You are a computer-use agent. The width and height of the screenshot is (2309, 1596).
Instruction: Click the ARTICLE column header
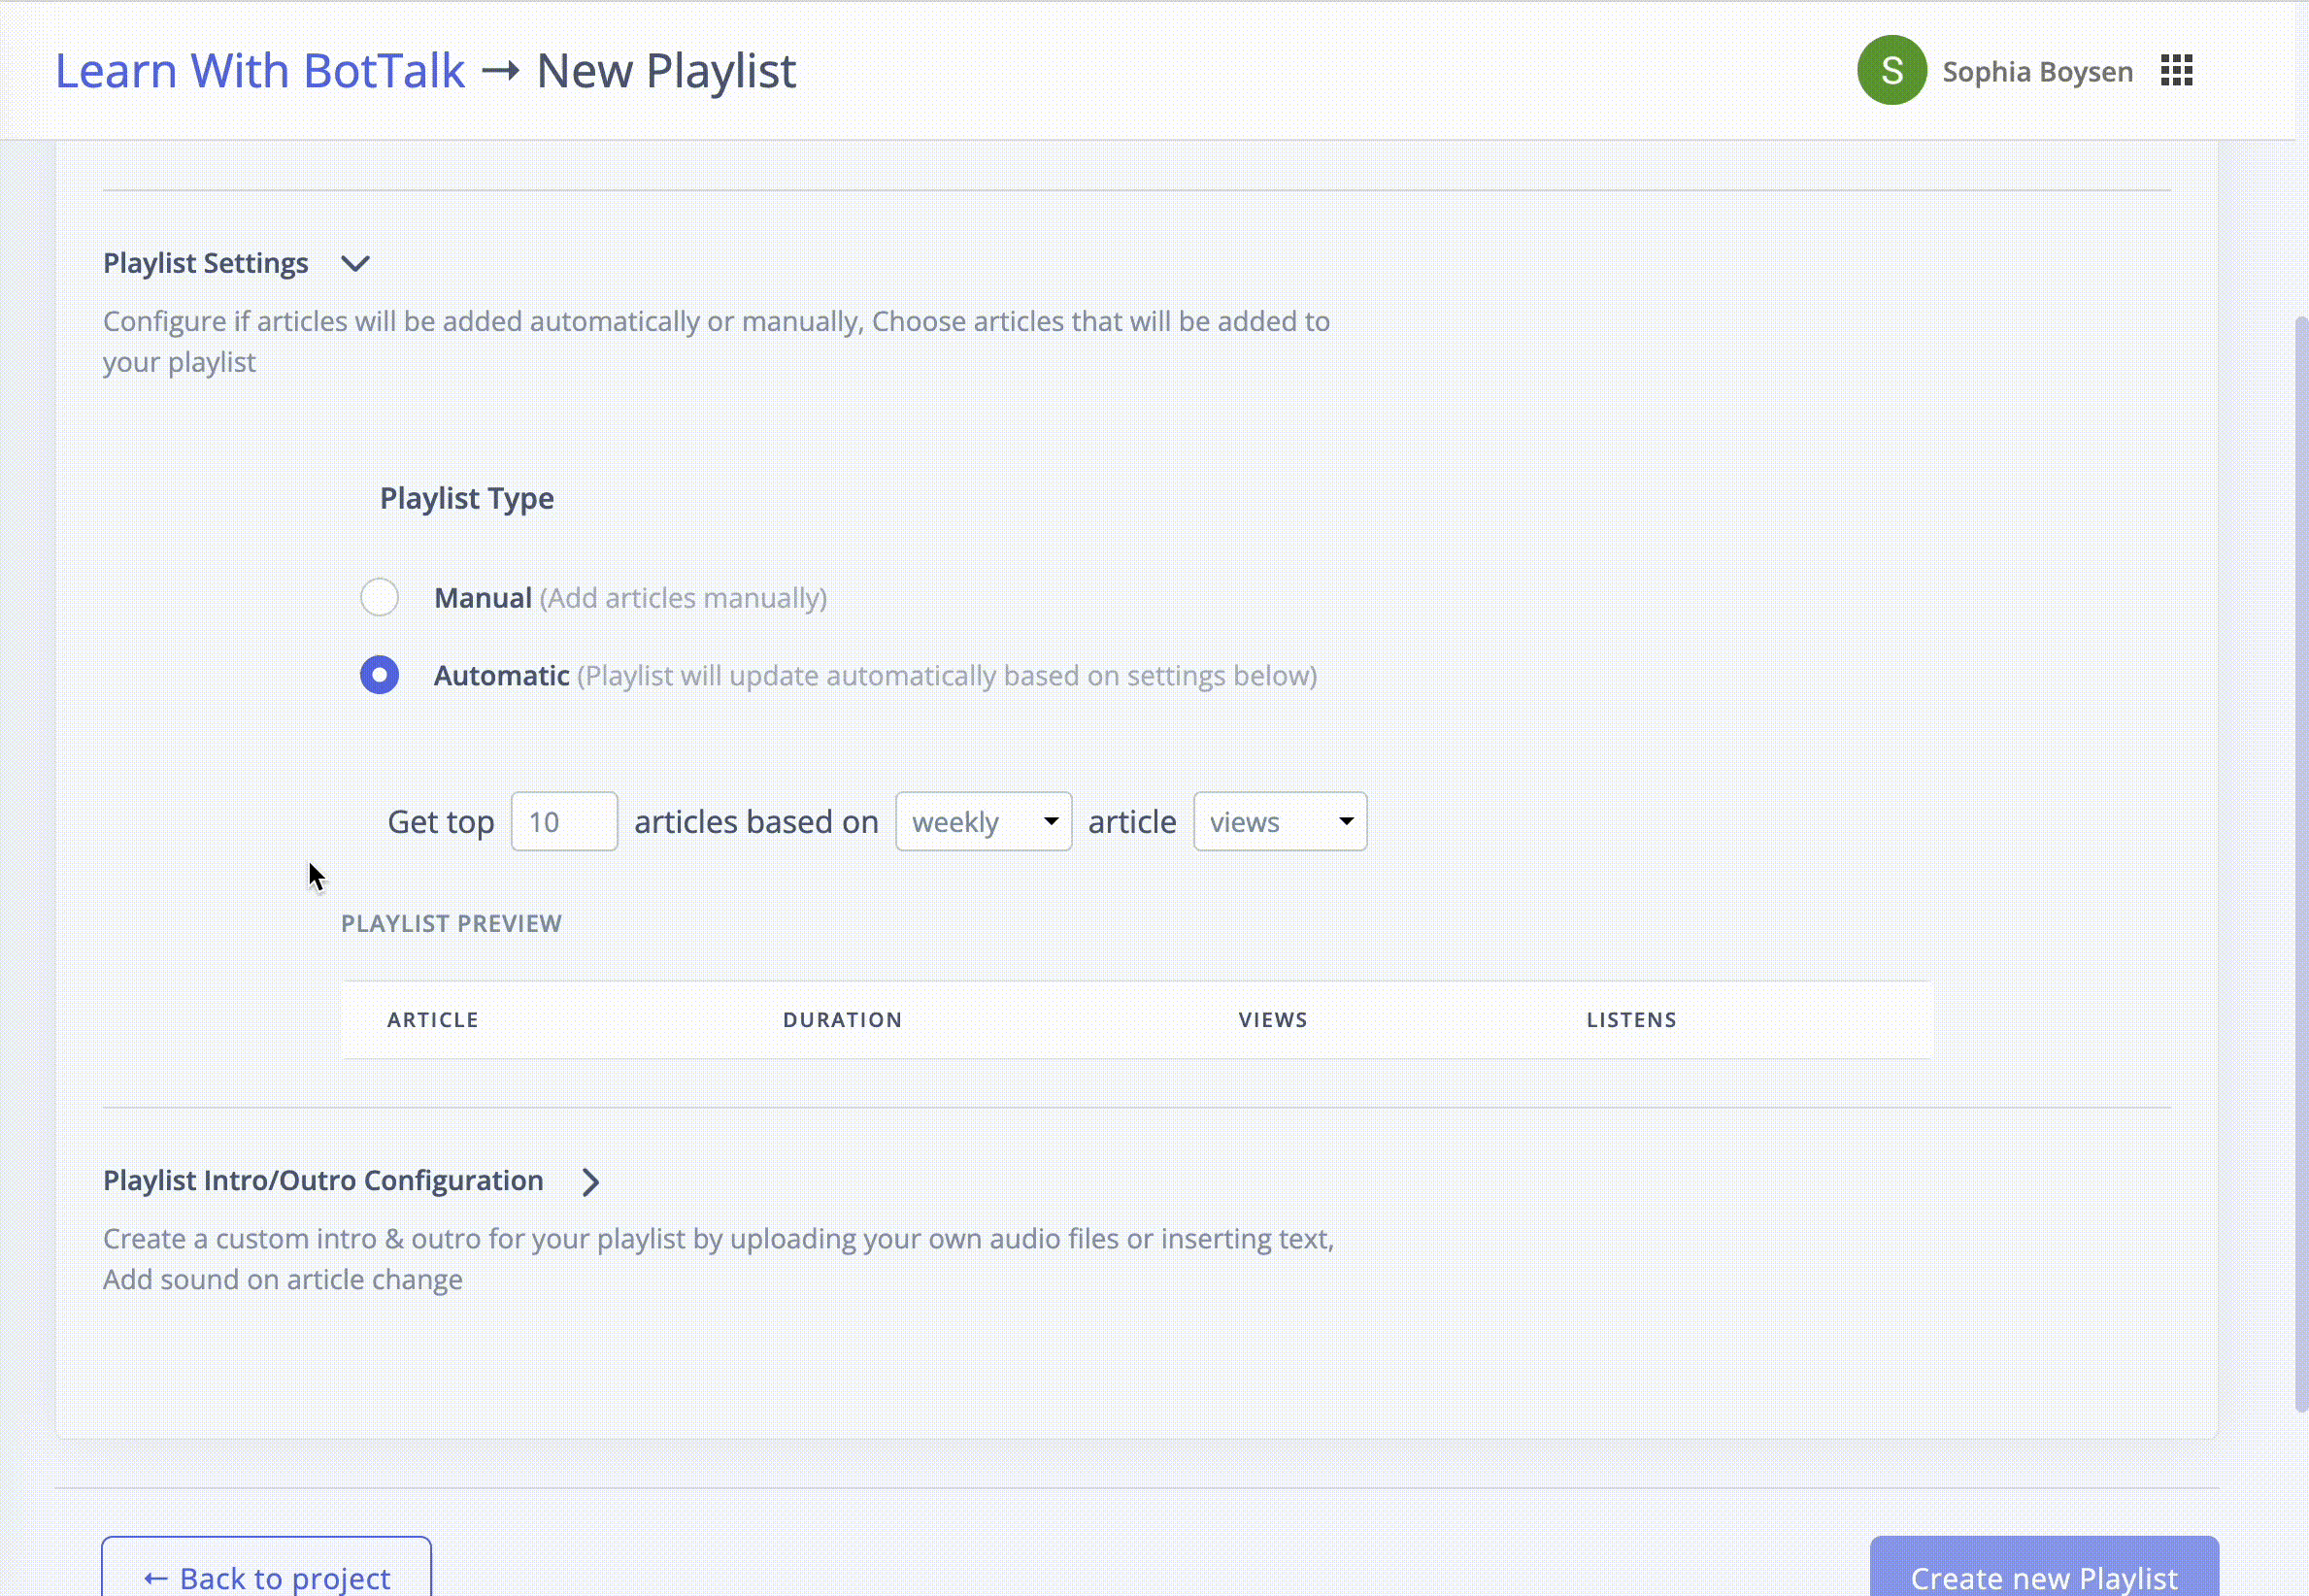tap(433, 1020)
